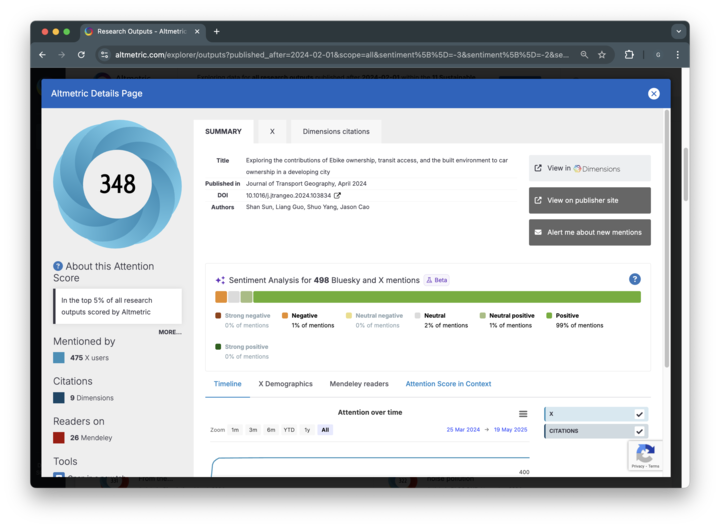Screen dimensions: 720x528
Task: Open the chart hamburger menu icon
Action: pyautogui.click(x=522, y=414)
